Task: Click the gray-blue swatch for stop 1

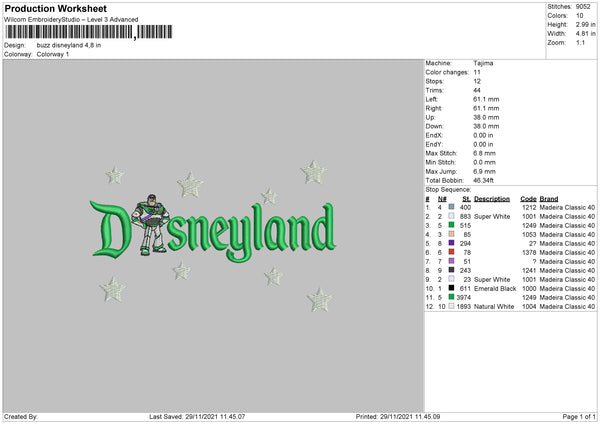Action: click(x=451, y=207)
